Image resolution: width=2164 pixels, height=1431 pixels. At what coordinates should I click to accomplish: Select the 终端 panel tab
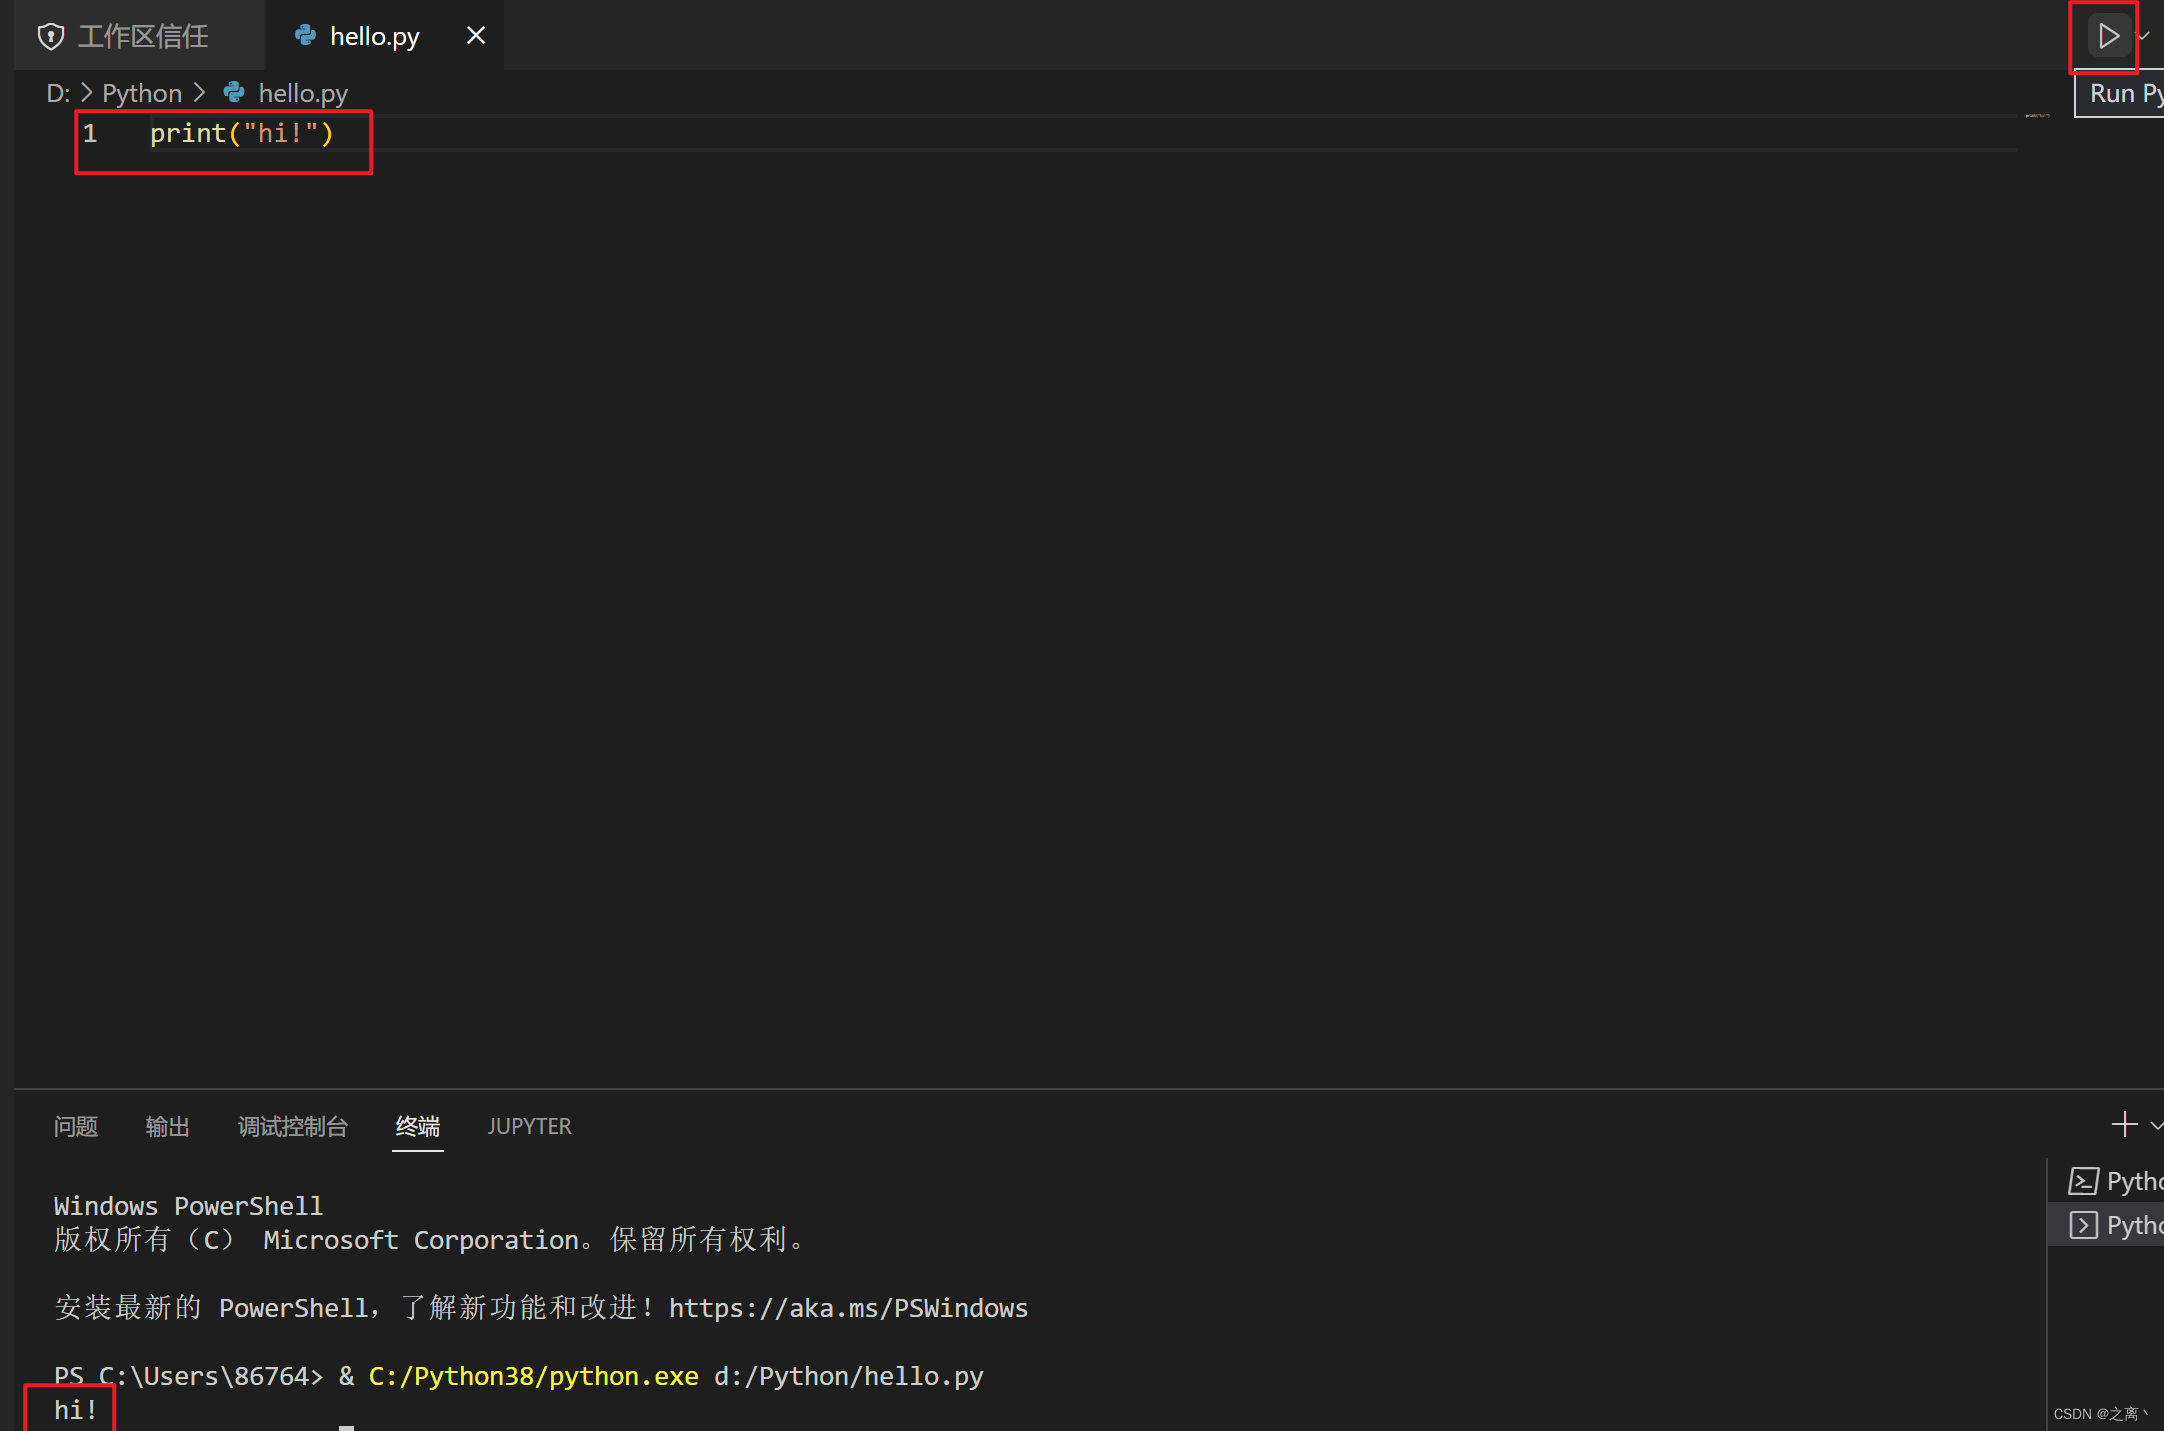[418, 1127]
